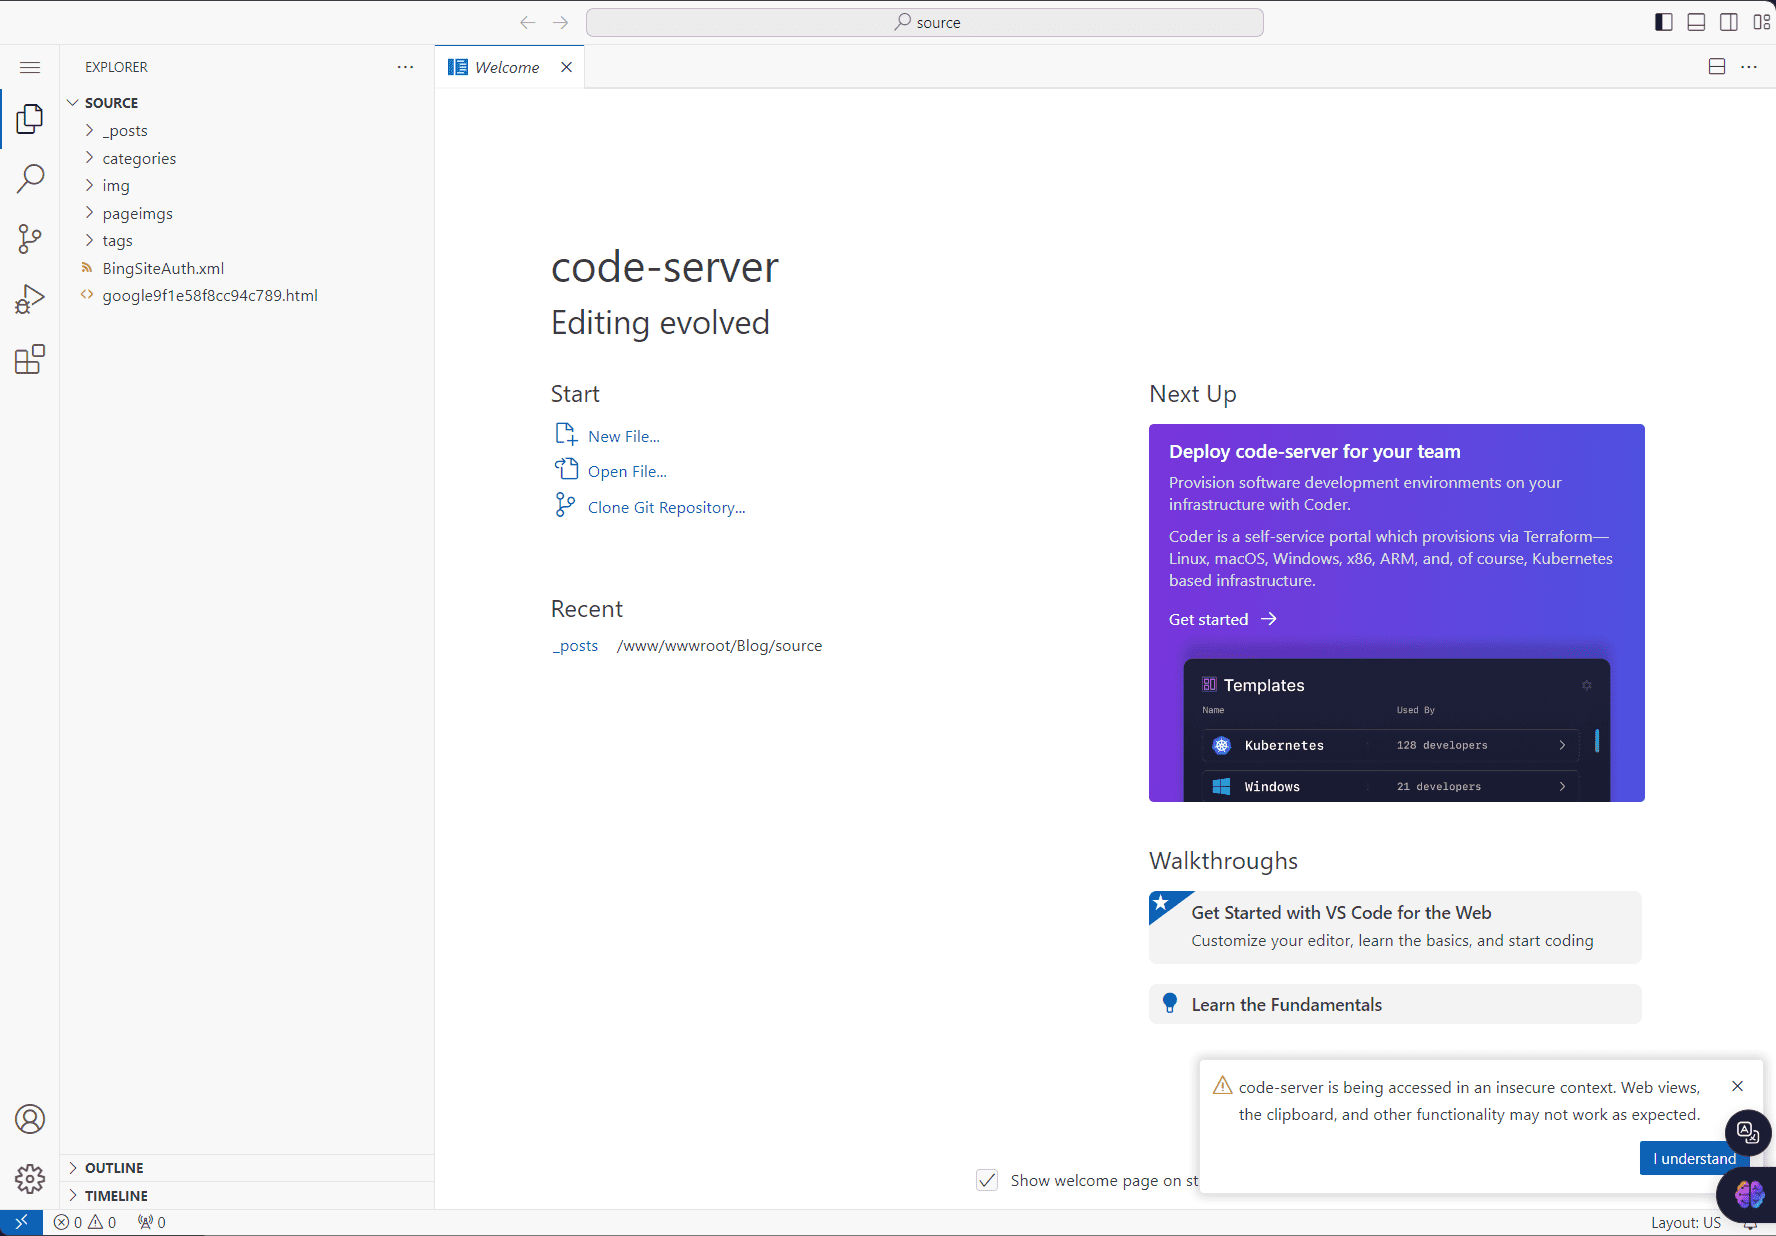The image size is (1776, 1236).
Task: Click the I understand button
Action: (1694, 1158)
